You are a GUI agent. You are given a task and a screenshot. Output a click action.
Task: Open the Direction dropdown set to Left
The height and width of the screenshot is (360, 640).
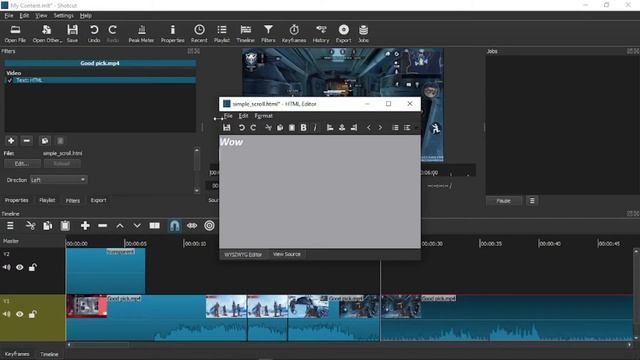point(59,180)
